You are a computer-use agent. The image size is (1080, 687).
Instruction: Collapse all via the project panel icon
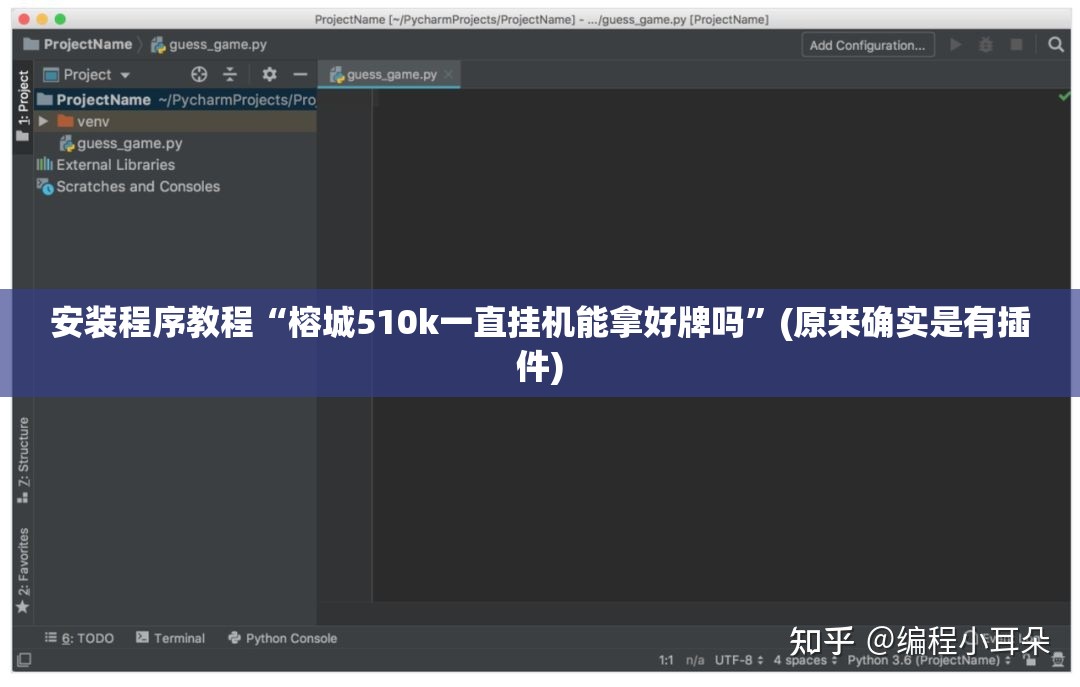[x=230, y=74]
